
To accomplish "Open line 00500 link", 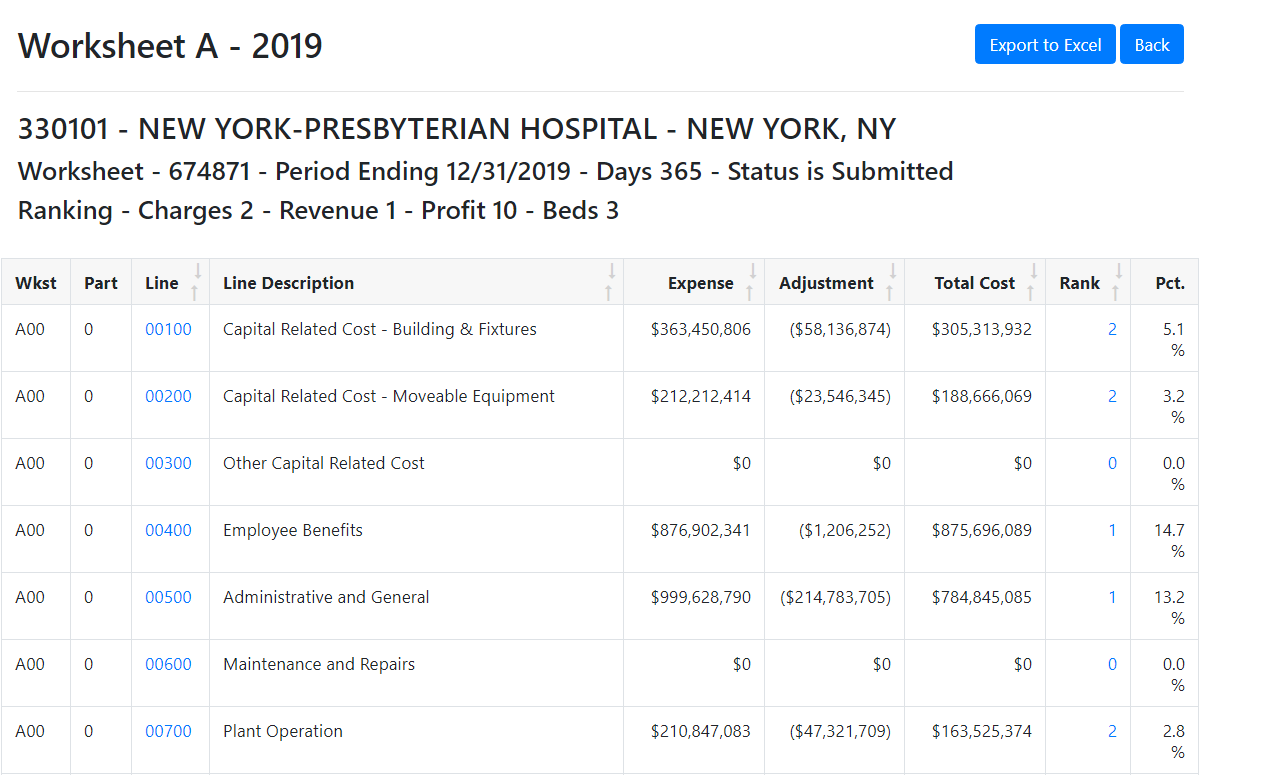I will point(168,597).
